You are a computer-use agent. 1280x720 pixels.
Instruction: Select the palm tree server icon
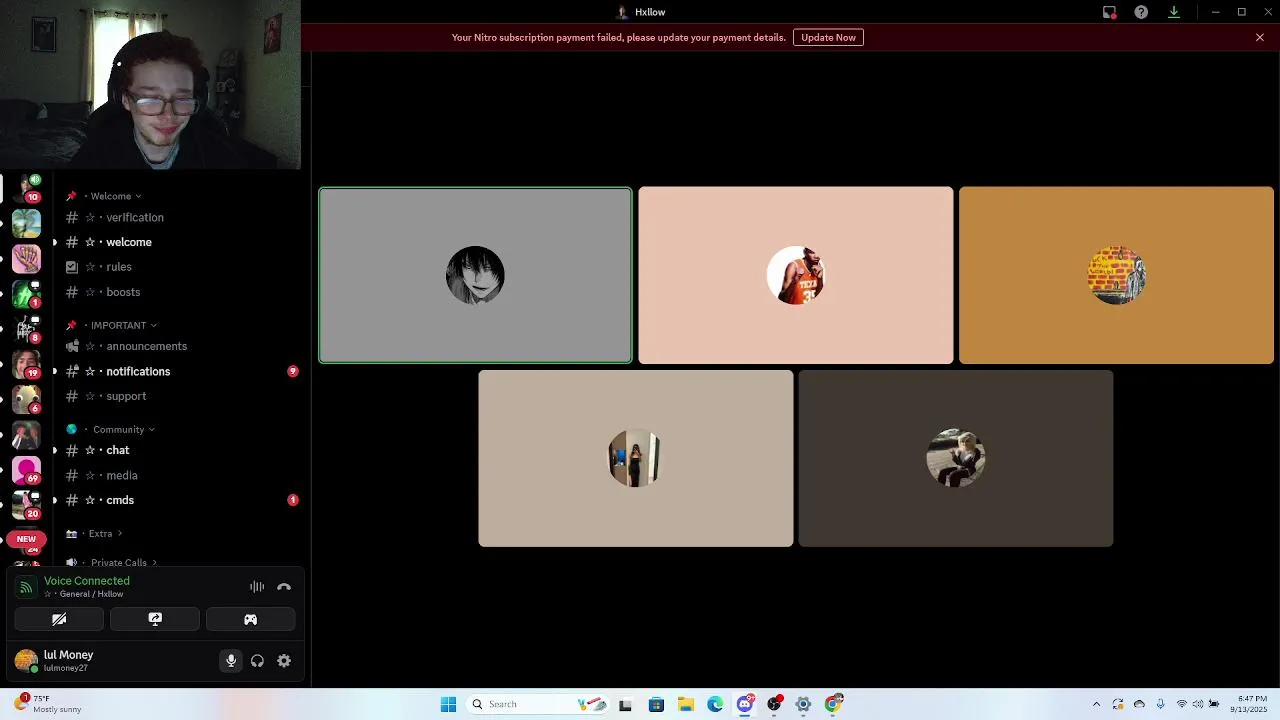(26, 223)
